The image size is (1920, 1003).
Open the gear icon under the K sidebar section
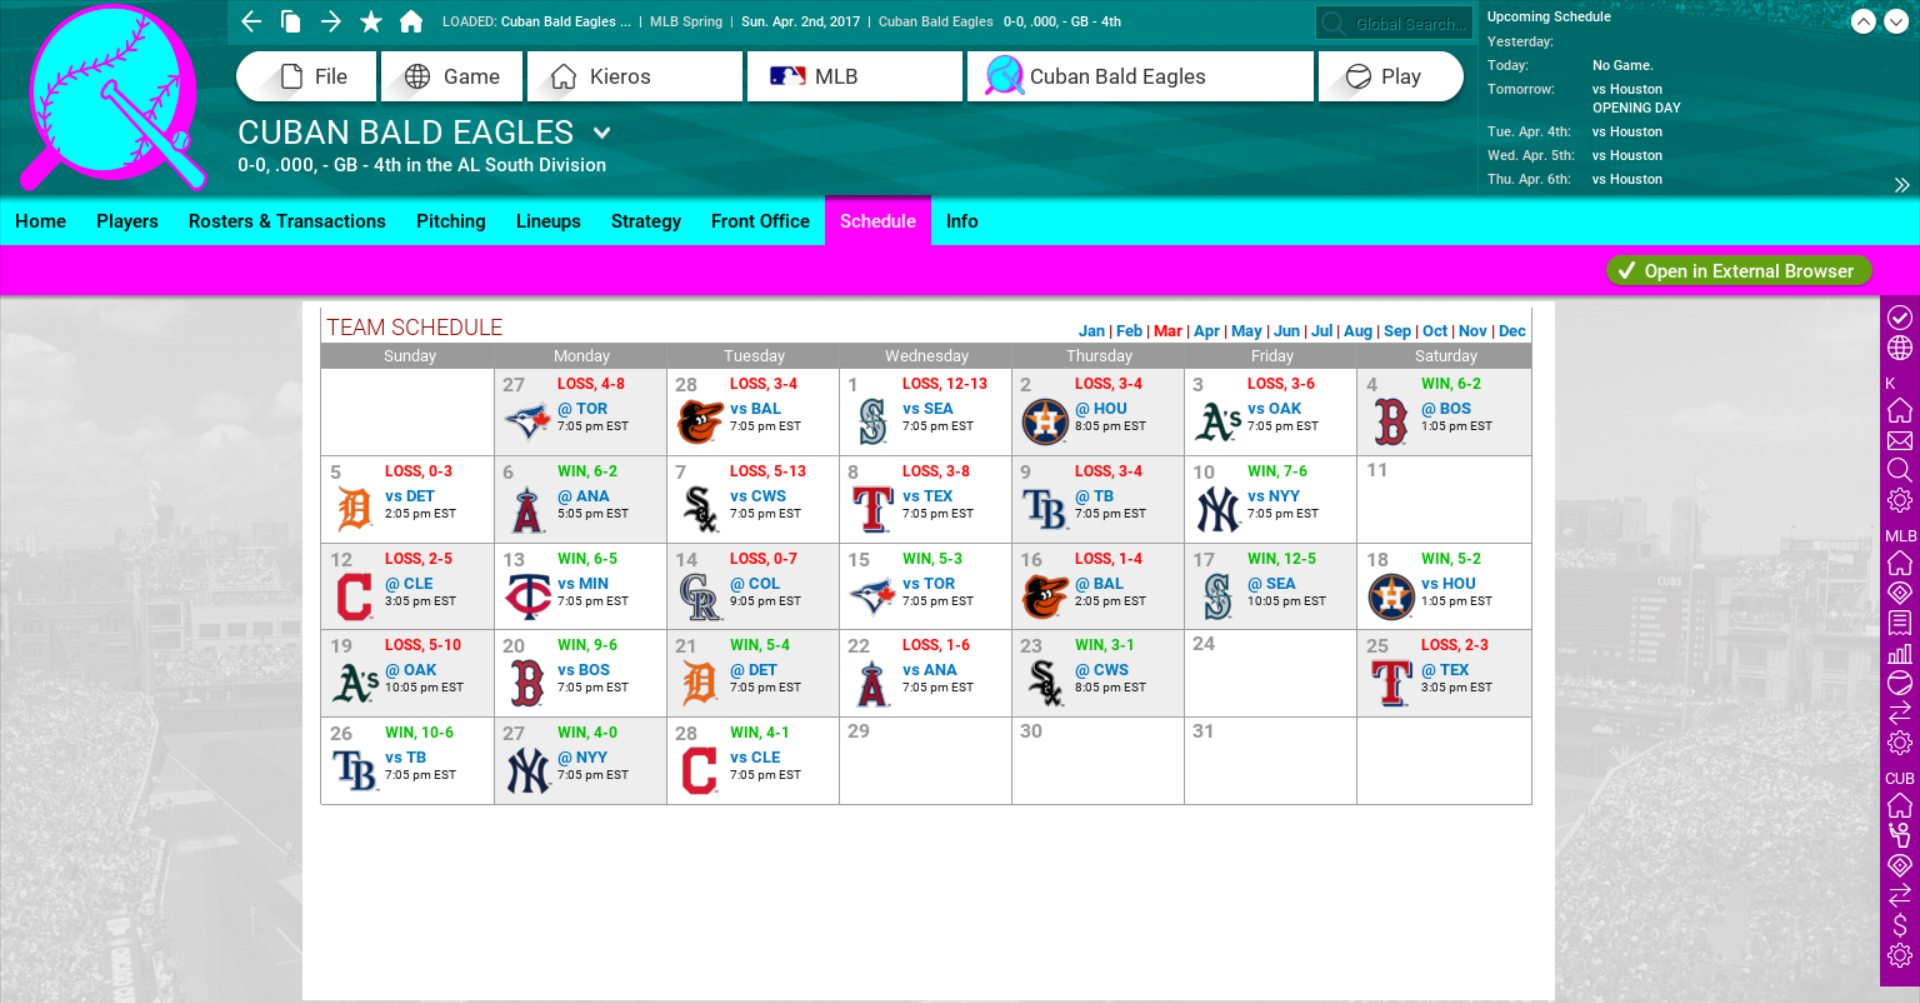point(1900,500)
